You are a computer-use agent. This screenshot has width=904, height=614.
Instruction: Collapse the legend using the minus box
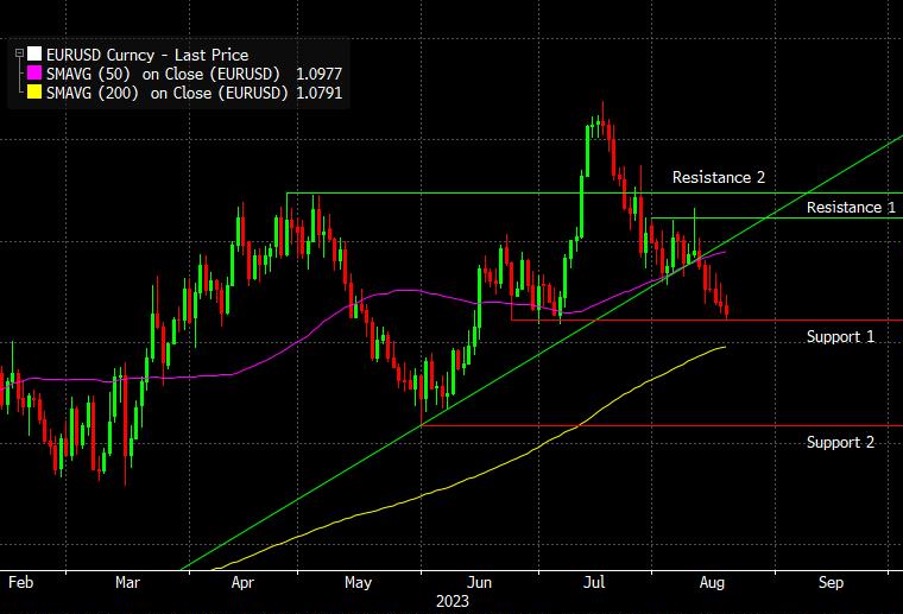point(19,53)
